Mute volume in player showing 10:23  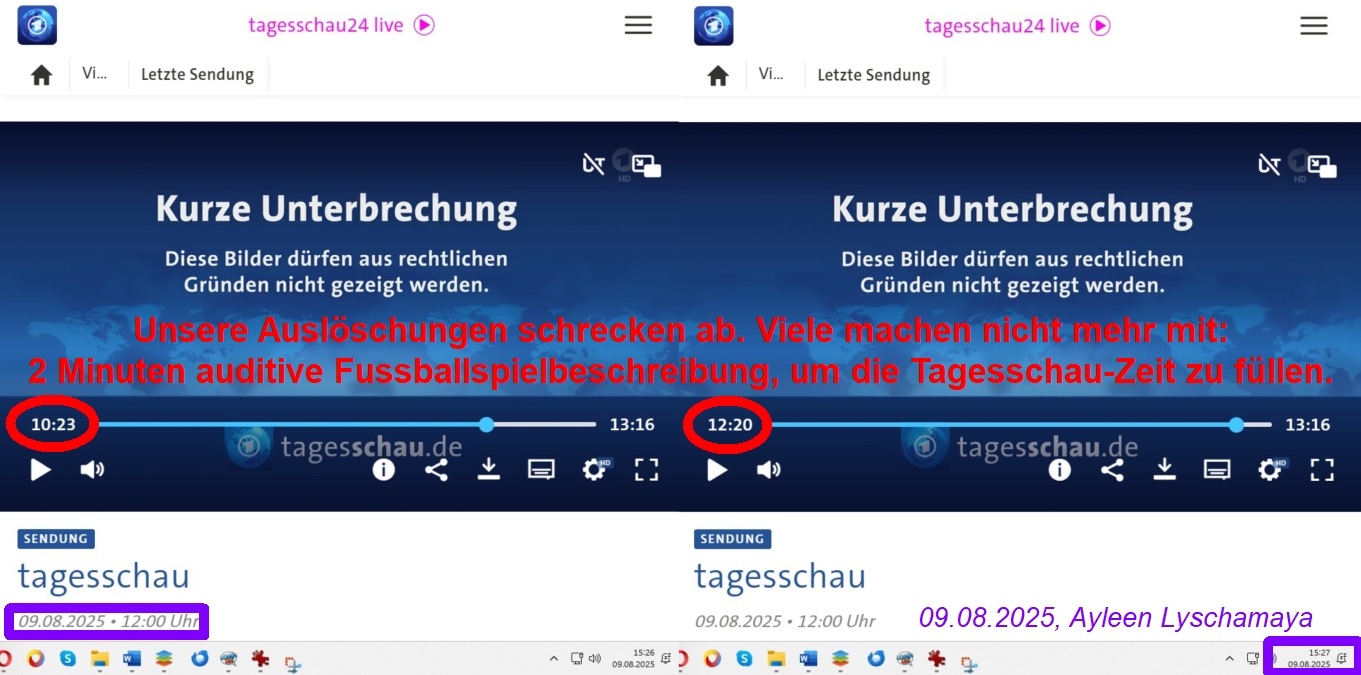(x=92, y=469)
